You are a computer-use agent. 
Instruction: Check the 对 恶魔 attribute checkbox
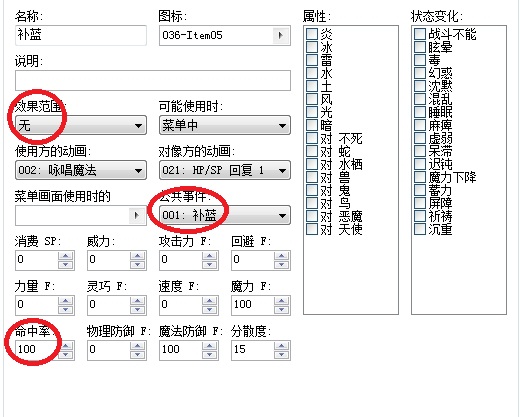[312, 216]
